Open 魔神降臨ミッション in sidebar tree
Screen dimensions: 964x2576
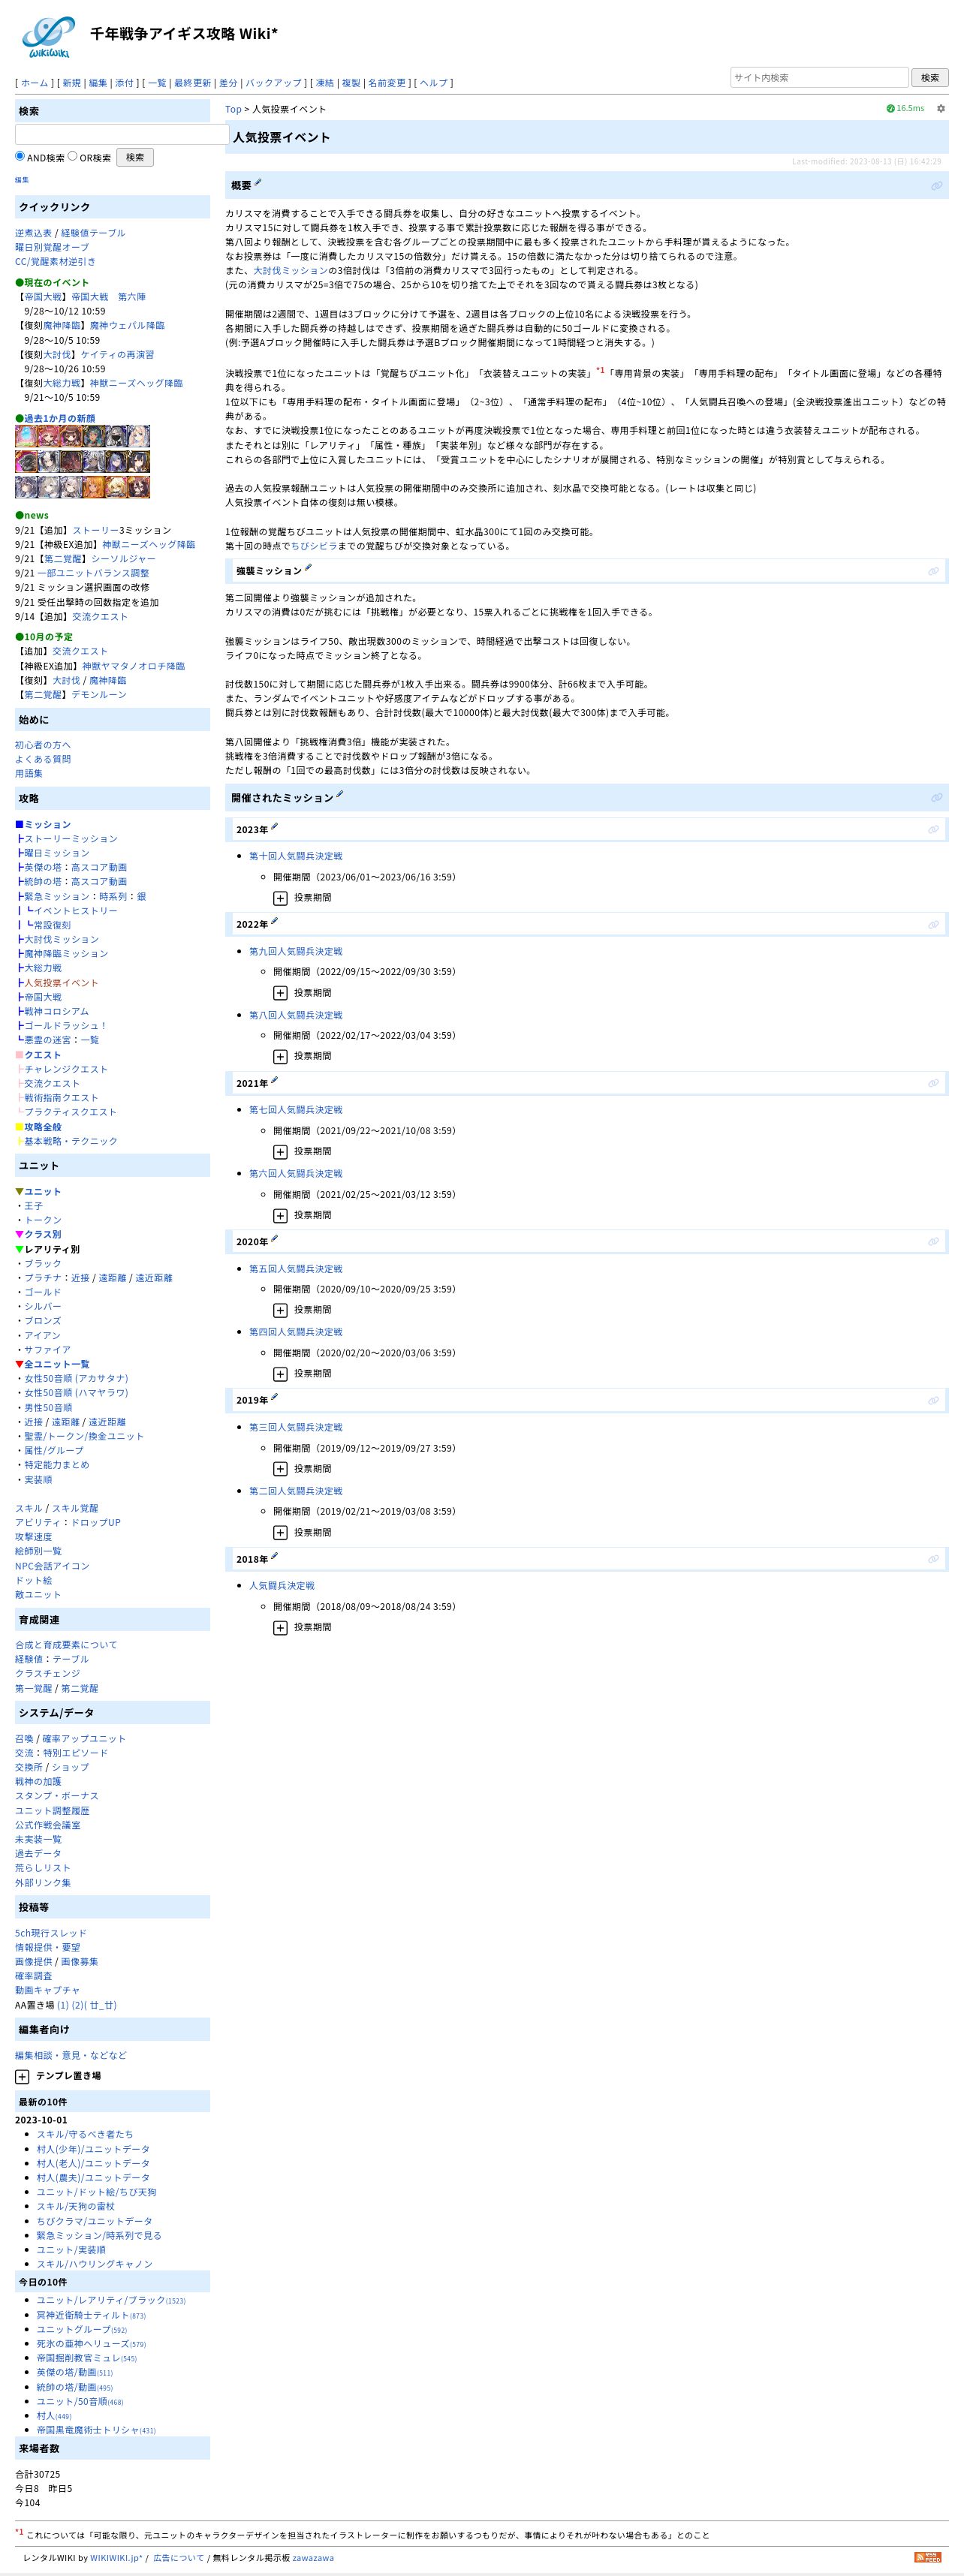click(x=66, y=954)
